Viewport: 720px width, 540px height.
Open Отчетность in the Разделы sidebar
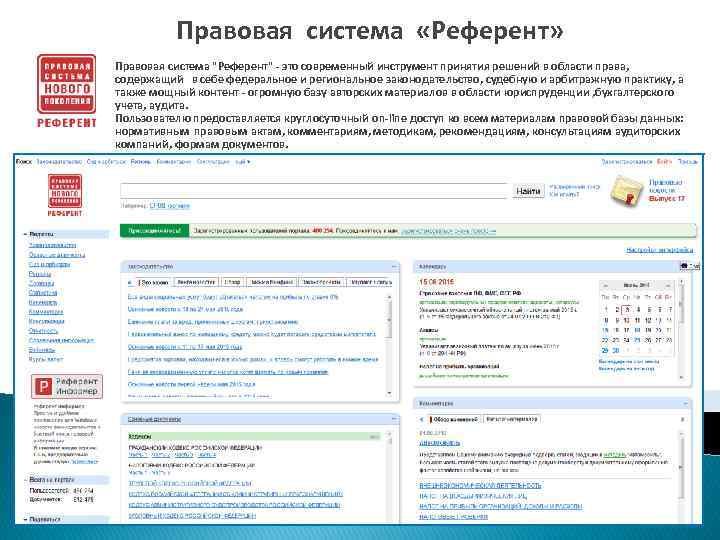pos(43,331)
